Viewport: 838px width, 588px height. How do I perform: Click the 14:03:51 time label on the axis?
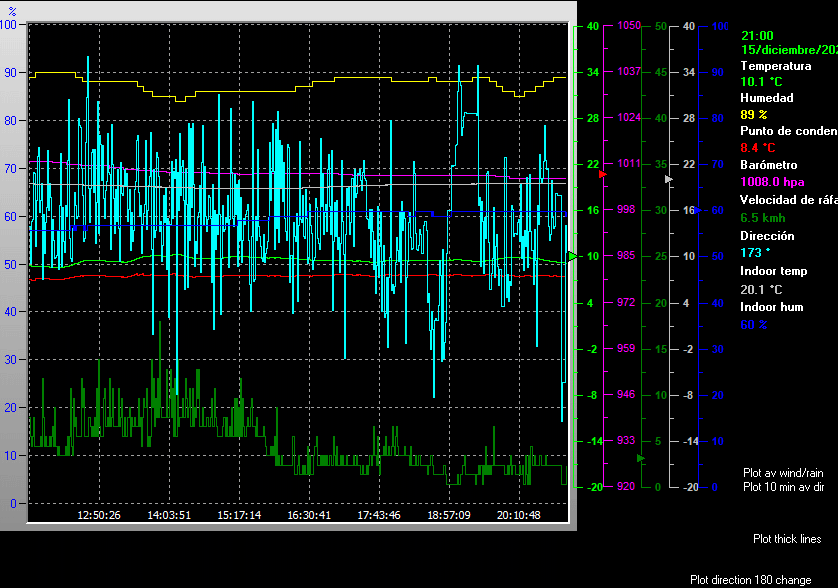coord(168,515)
